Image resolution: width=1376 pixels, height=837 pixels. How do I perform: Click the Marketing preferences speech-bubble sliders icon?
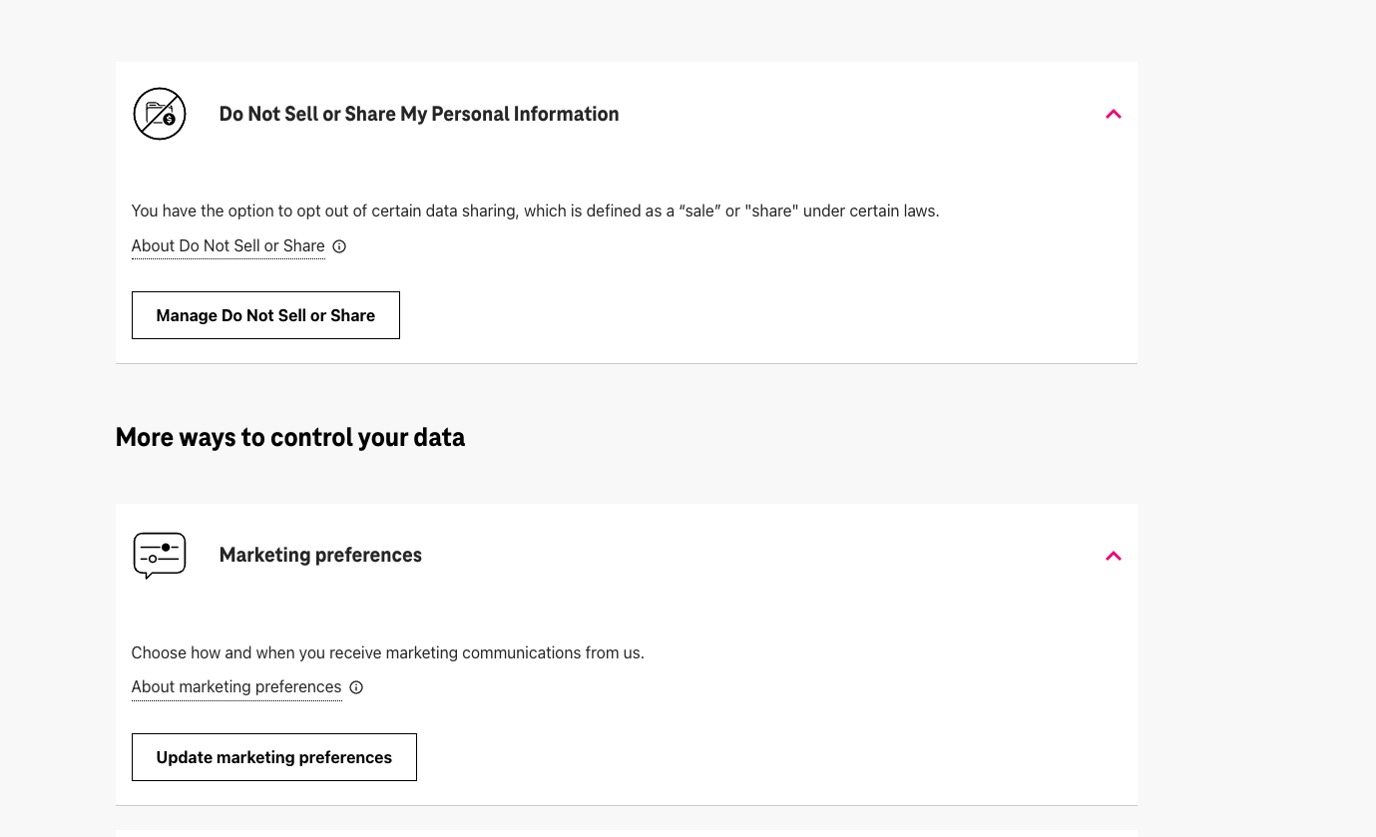coord(160,555)
